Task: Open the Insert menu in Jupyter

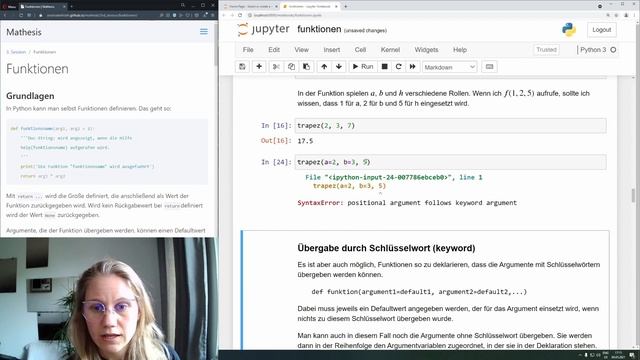Action: (331, 50)
